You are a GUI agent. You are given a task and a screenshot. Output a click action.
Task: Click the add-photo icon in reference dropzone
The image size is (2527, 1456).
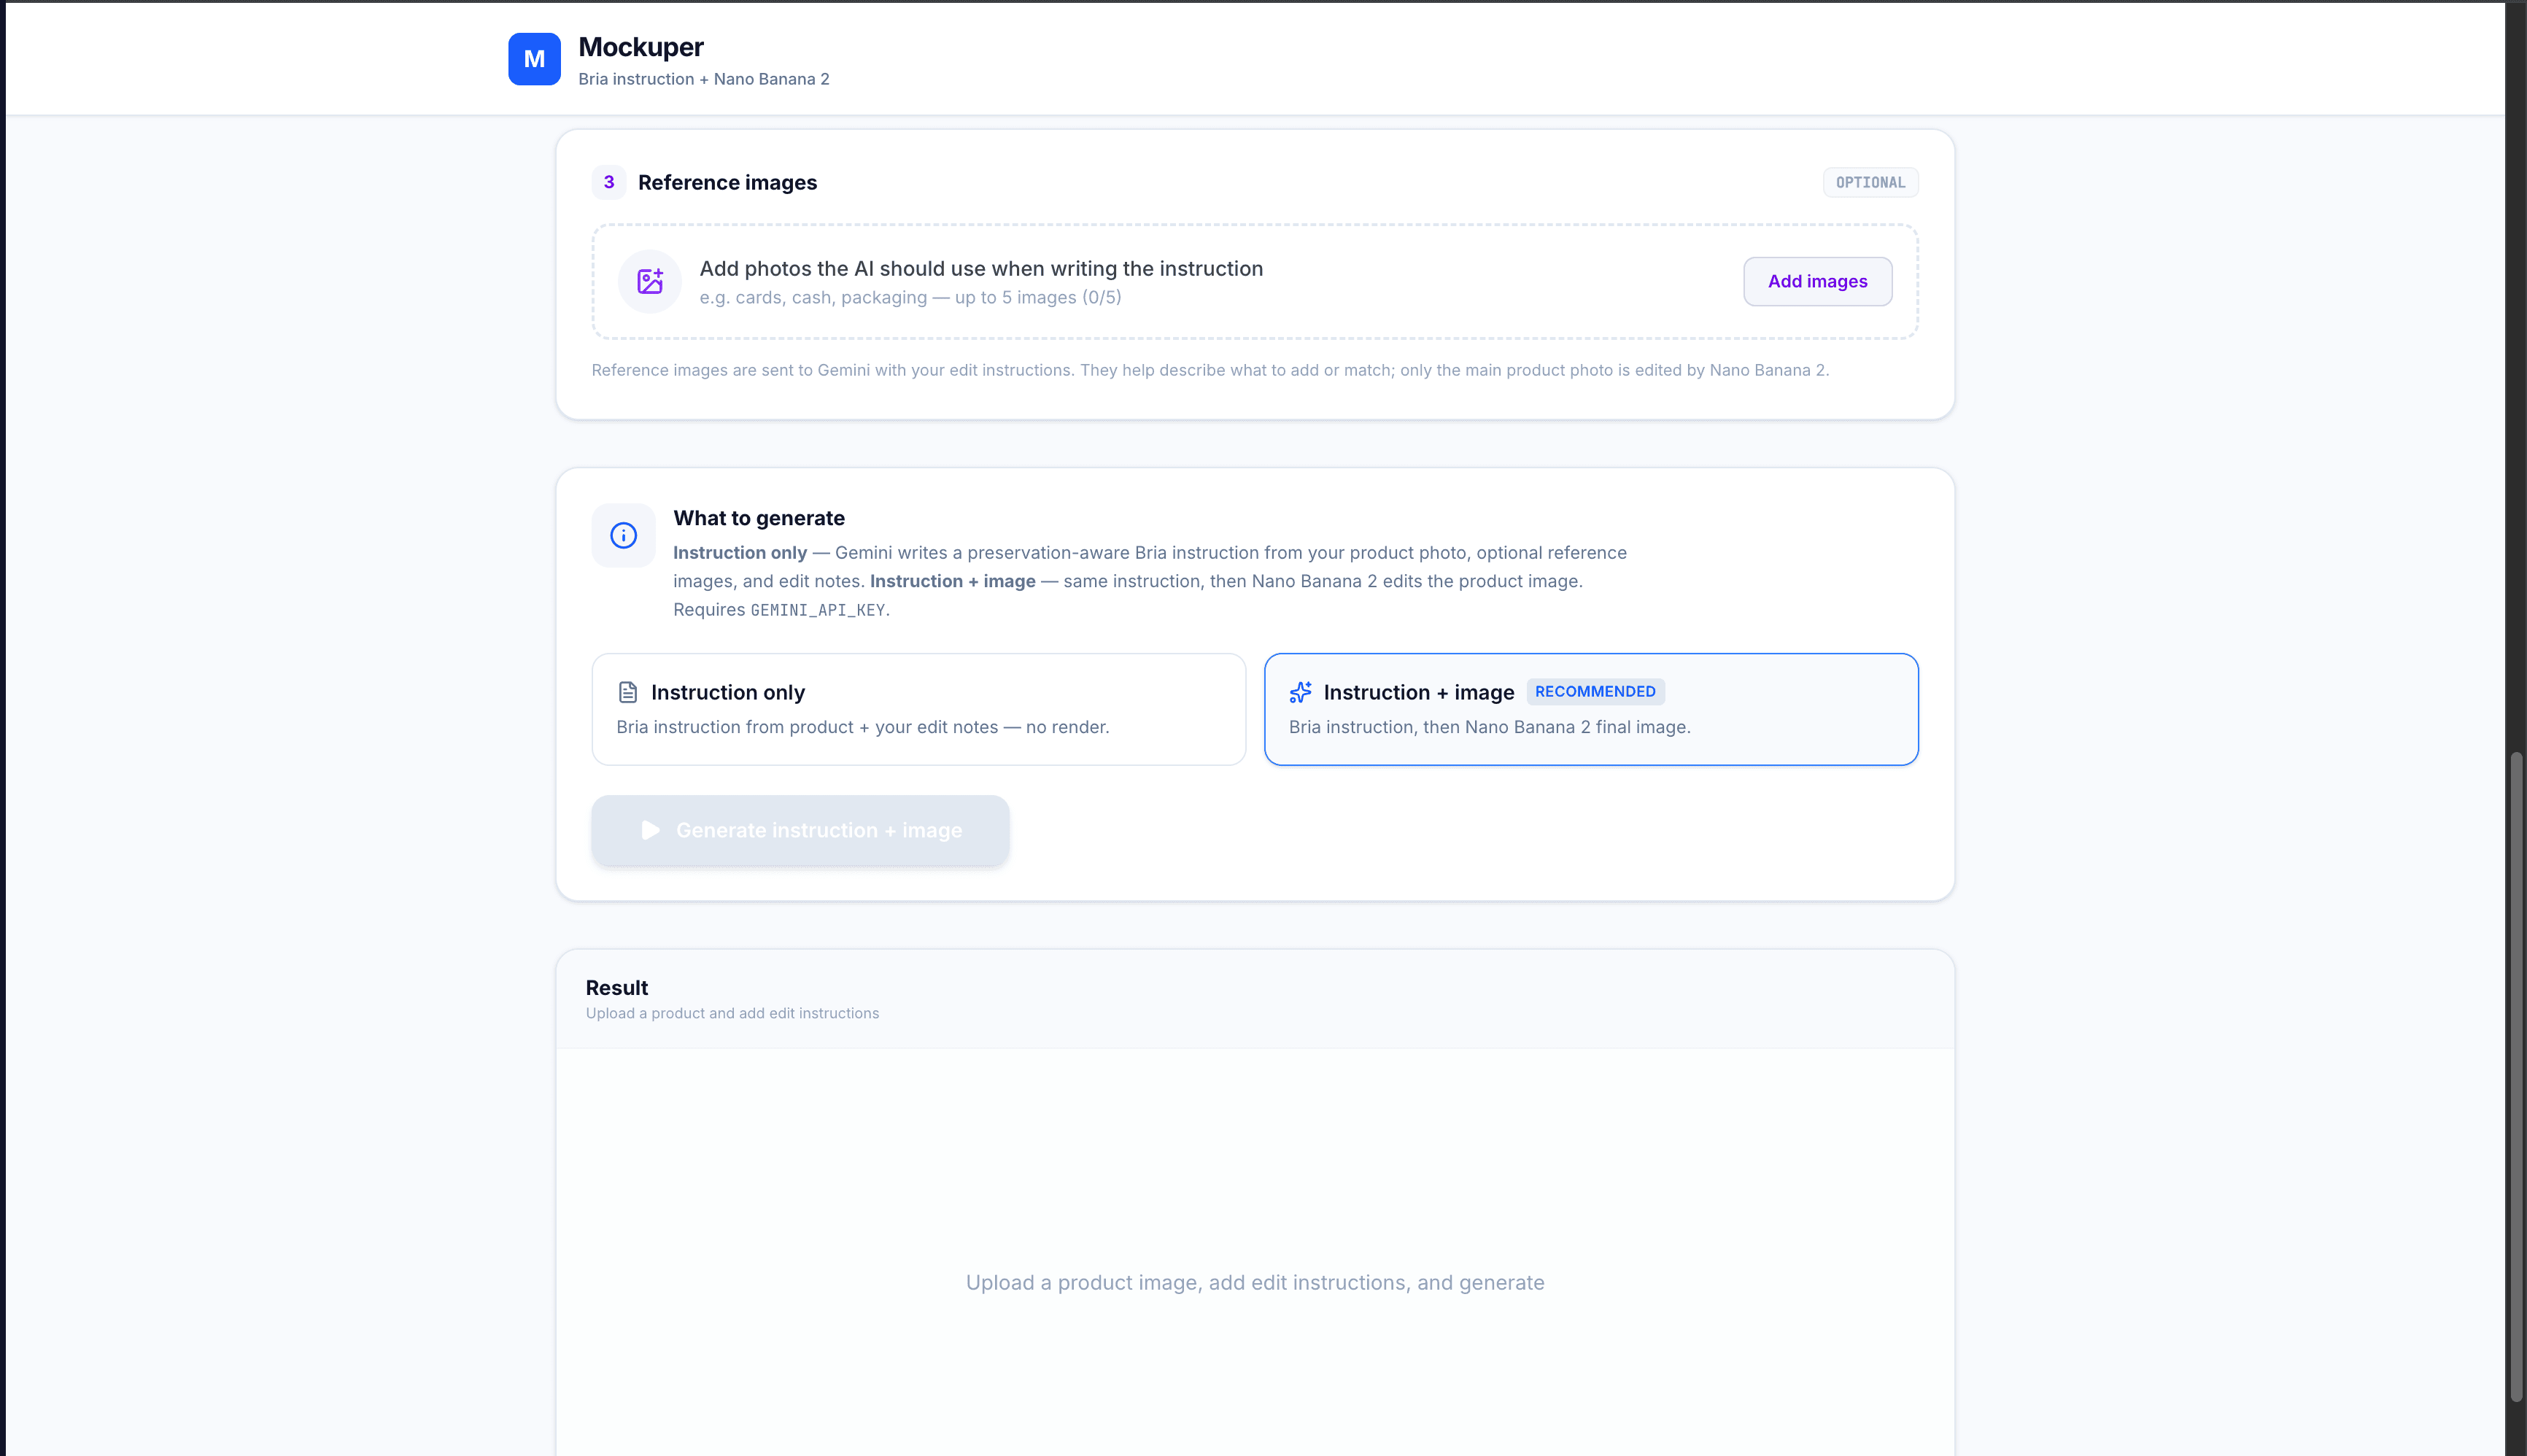650,281
